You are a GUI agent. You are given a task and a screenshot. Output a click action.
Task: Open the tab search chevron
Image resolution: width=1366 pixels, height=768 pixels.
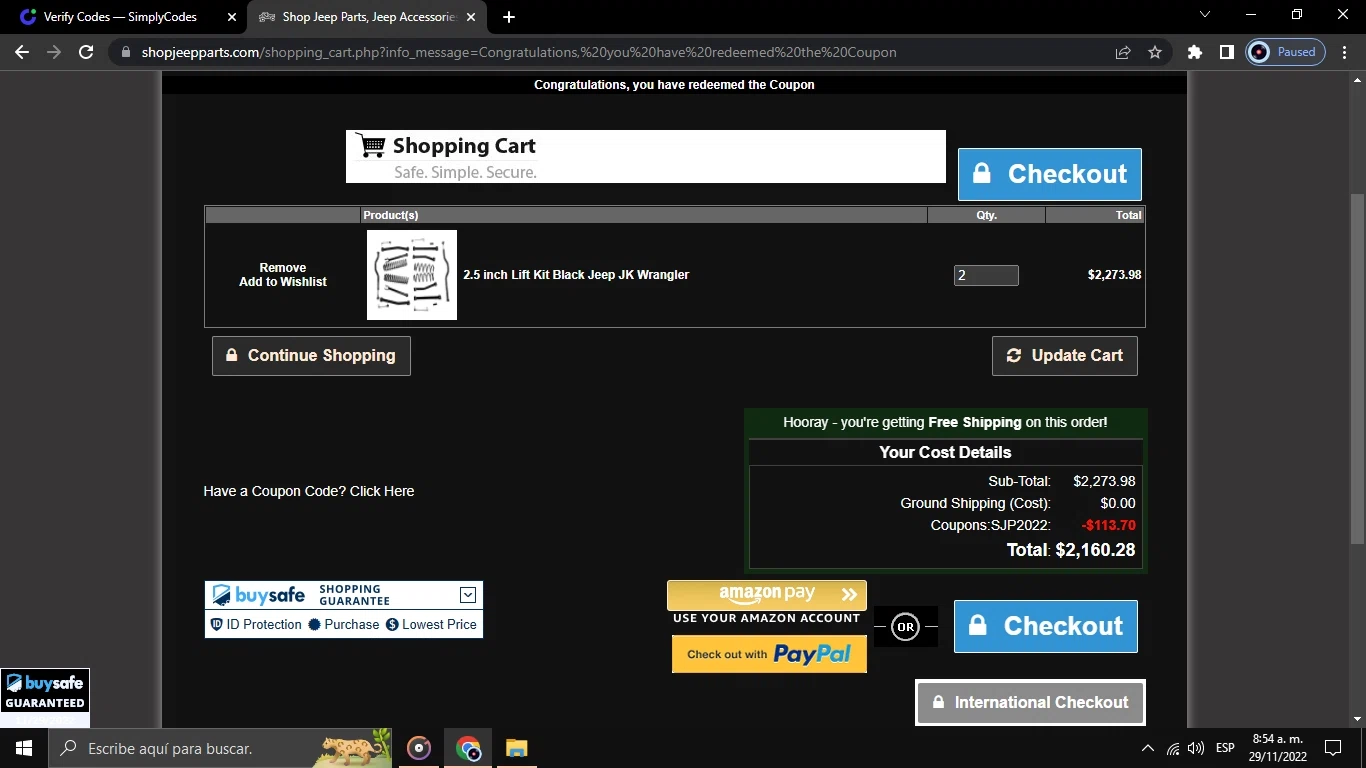tap(1205, 14)
